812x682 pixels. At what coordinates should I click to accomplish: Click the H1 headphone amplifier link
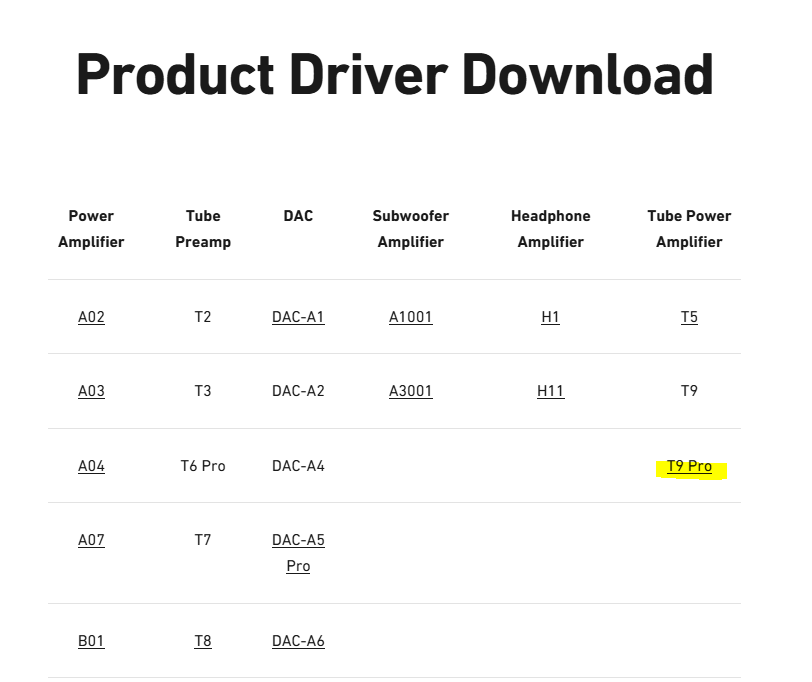pyautogui.click(x=550, y=317)
